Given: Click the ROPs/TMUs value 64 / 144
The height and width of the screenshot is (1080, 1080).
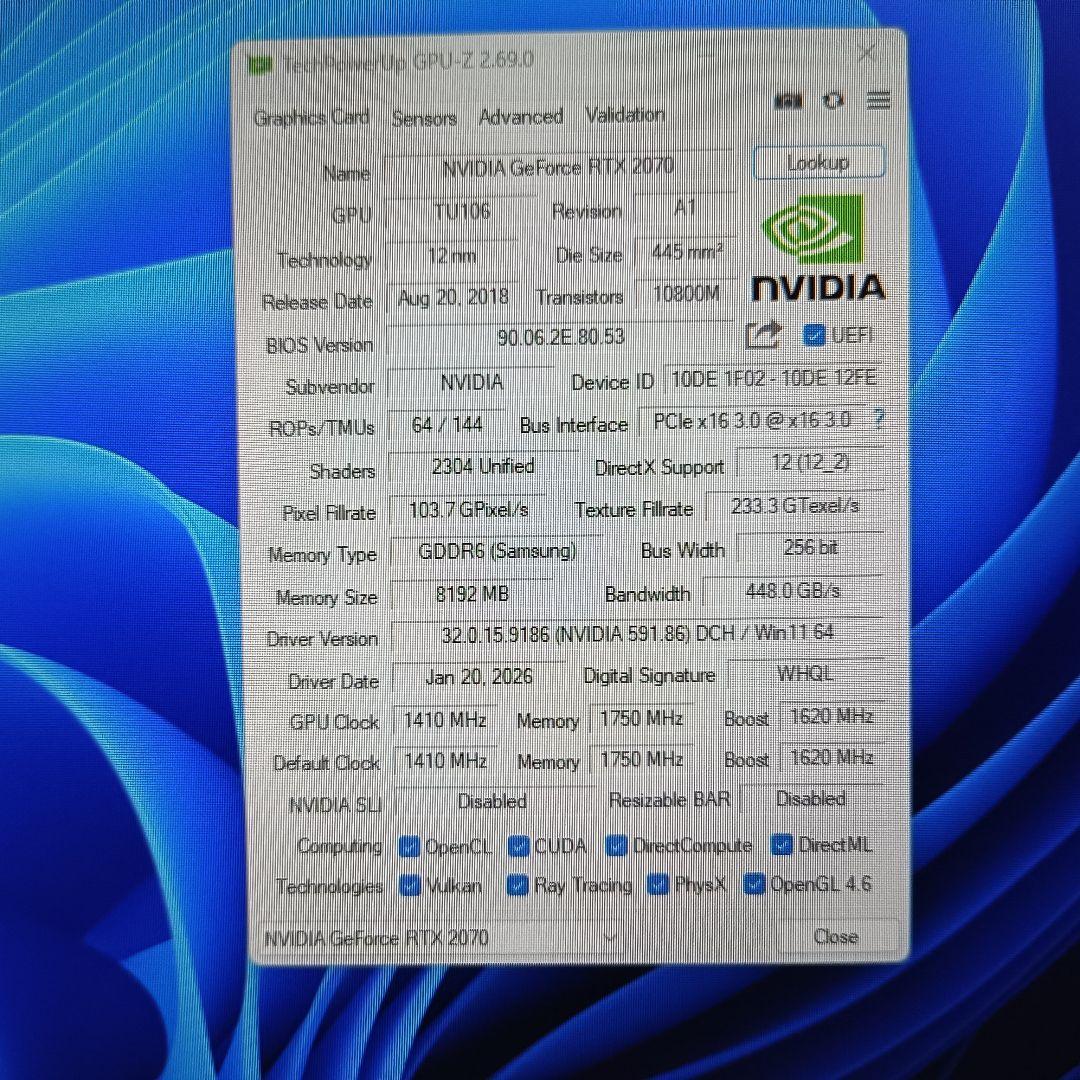Looking at the screenshot, I should coord(446,425).
